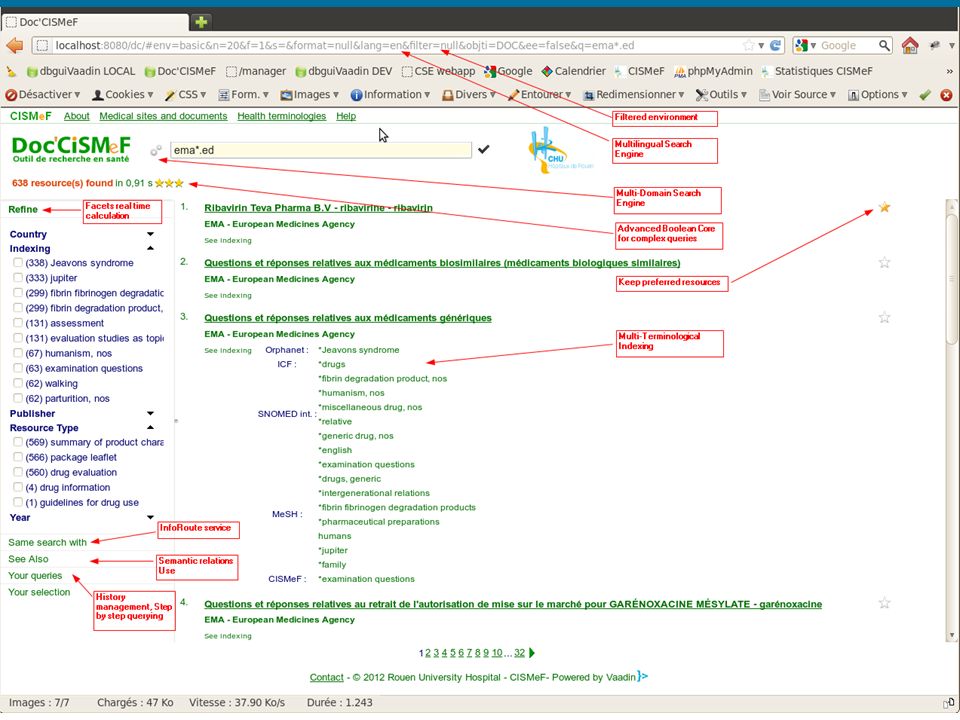Image resolution: width=960 pixels, height=720 pixels.
Task: Expand the Publisher facet
Action: [x=150, y=413]
